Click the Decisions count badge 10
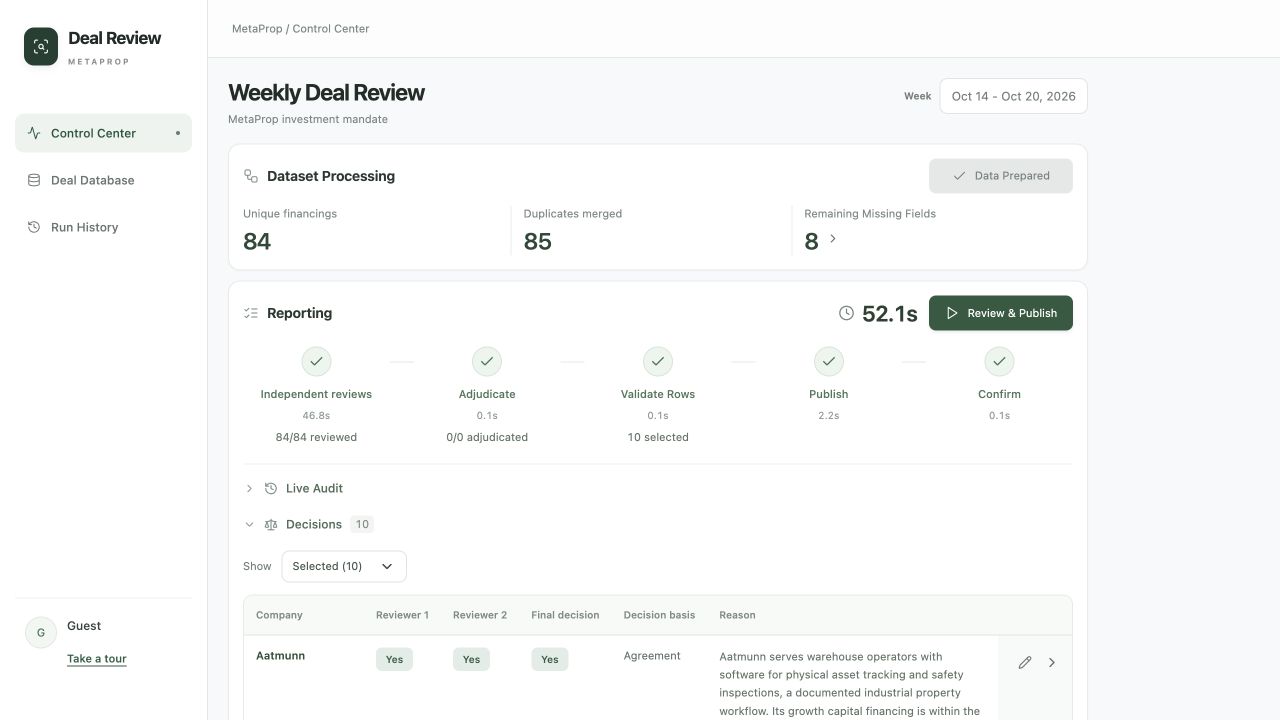The width and height of the screenshot is (1280, 720). point(362,524)
